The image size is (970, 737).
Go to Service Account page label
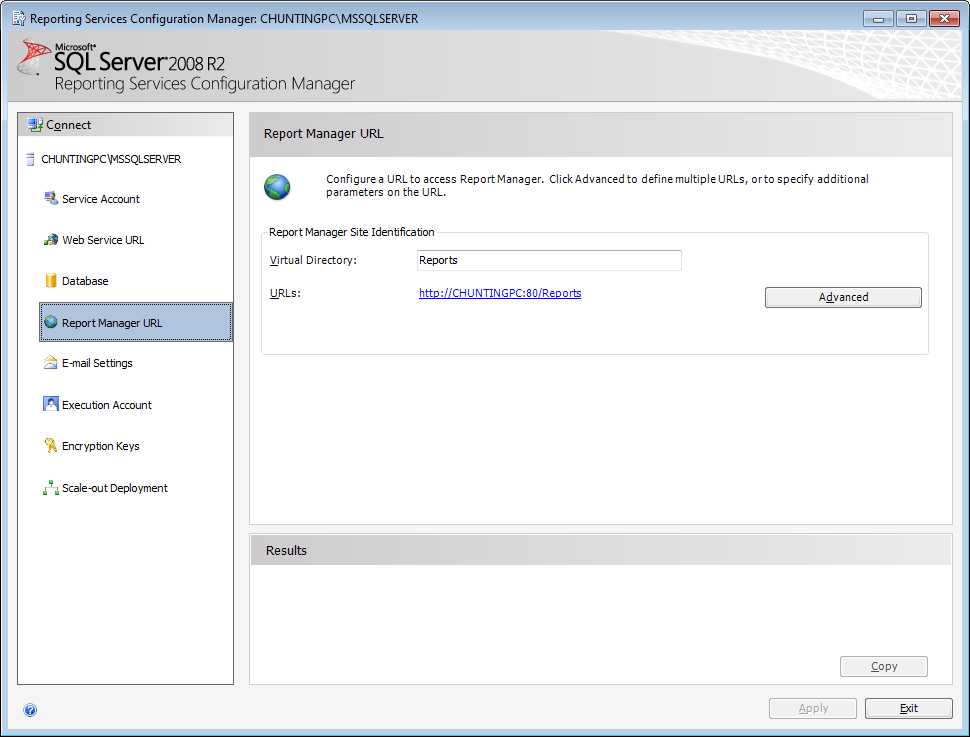click(x=101, y=199)
